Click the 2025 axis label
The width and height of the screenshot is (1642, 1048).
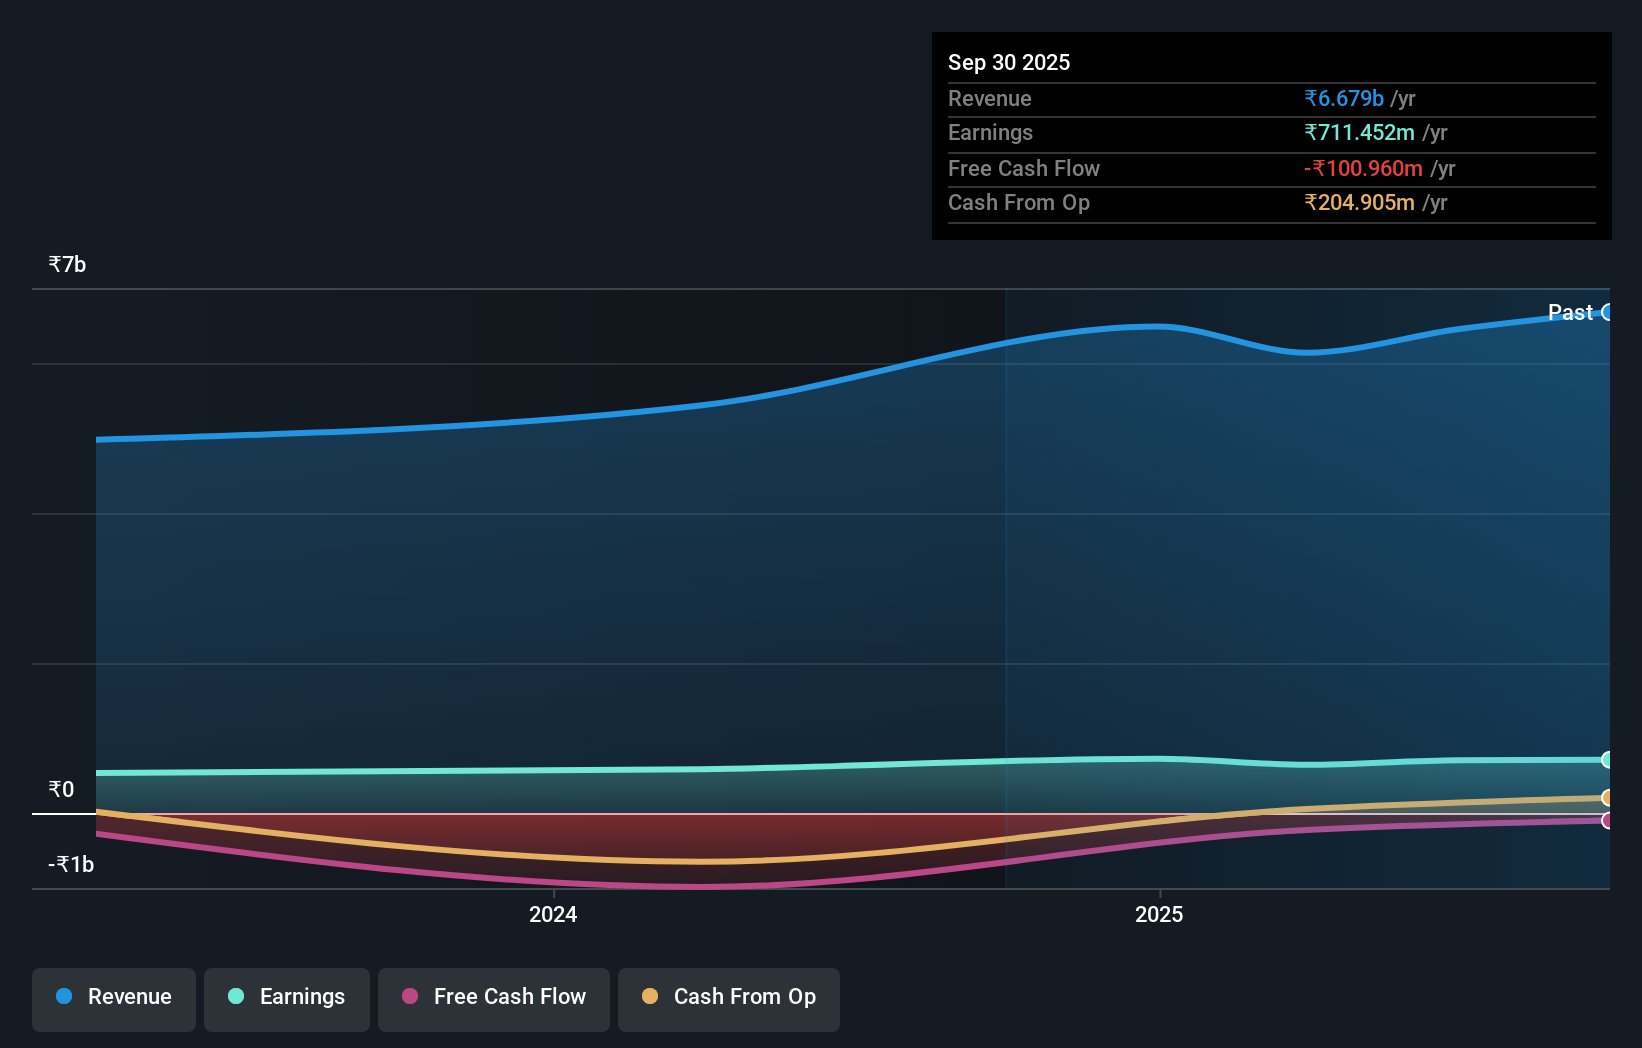point(1159,913)
